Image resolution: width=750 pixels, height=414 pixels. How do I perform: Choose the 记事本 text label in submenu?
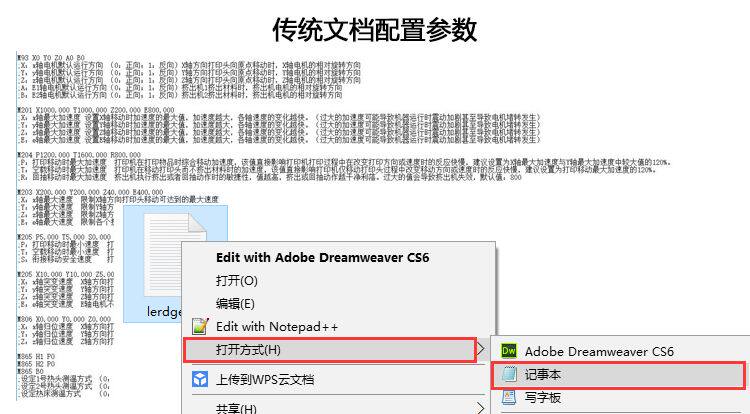542,375
